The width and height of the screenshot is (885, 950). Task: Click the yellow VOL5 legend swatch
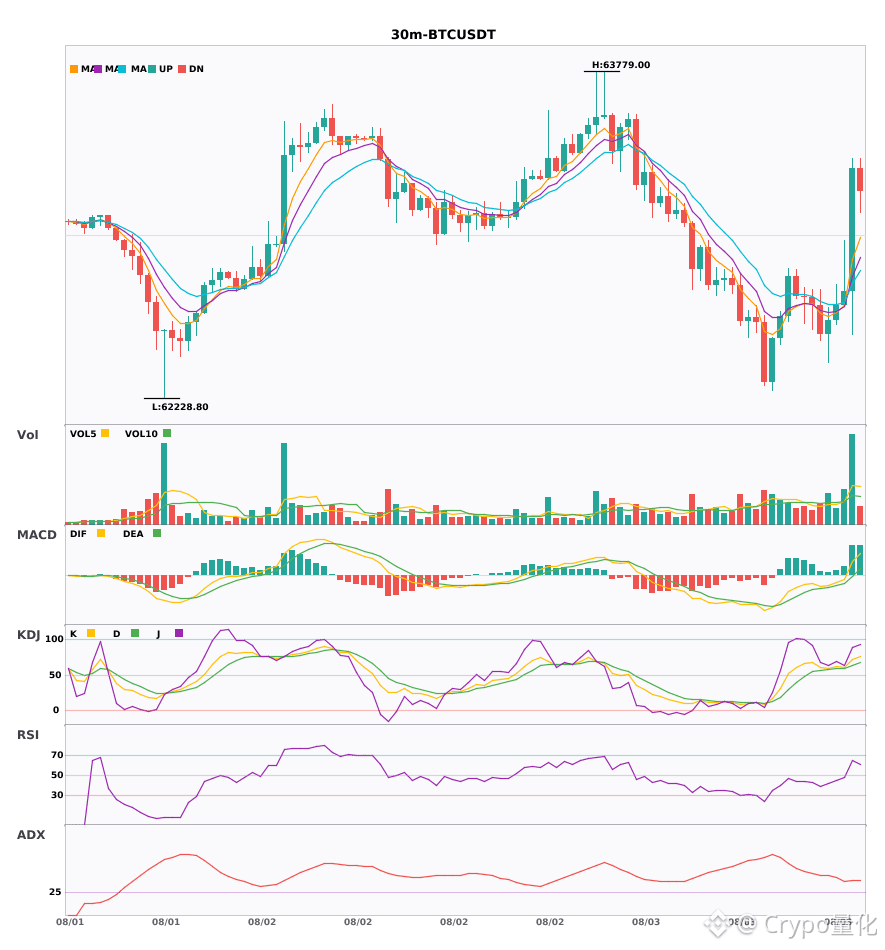[105, 433]
